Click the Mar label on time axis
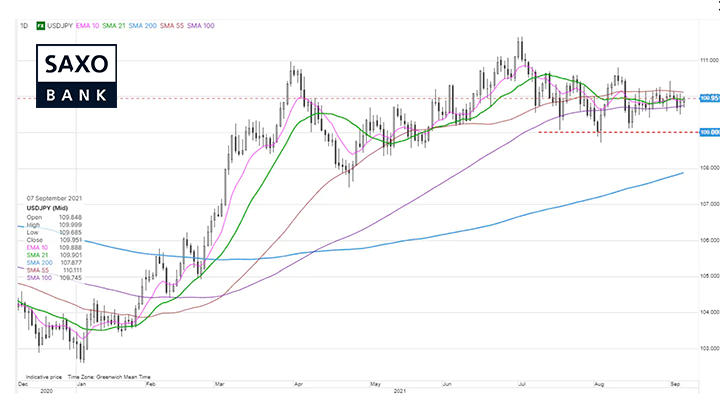720x403 pixels. point(219,384)
